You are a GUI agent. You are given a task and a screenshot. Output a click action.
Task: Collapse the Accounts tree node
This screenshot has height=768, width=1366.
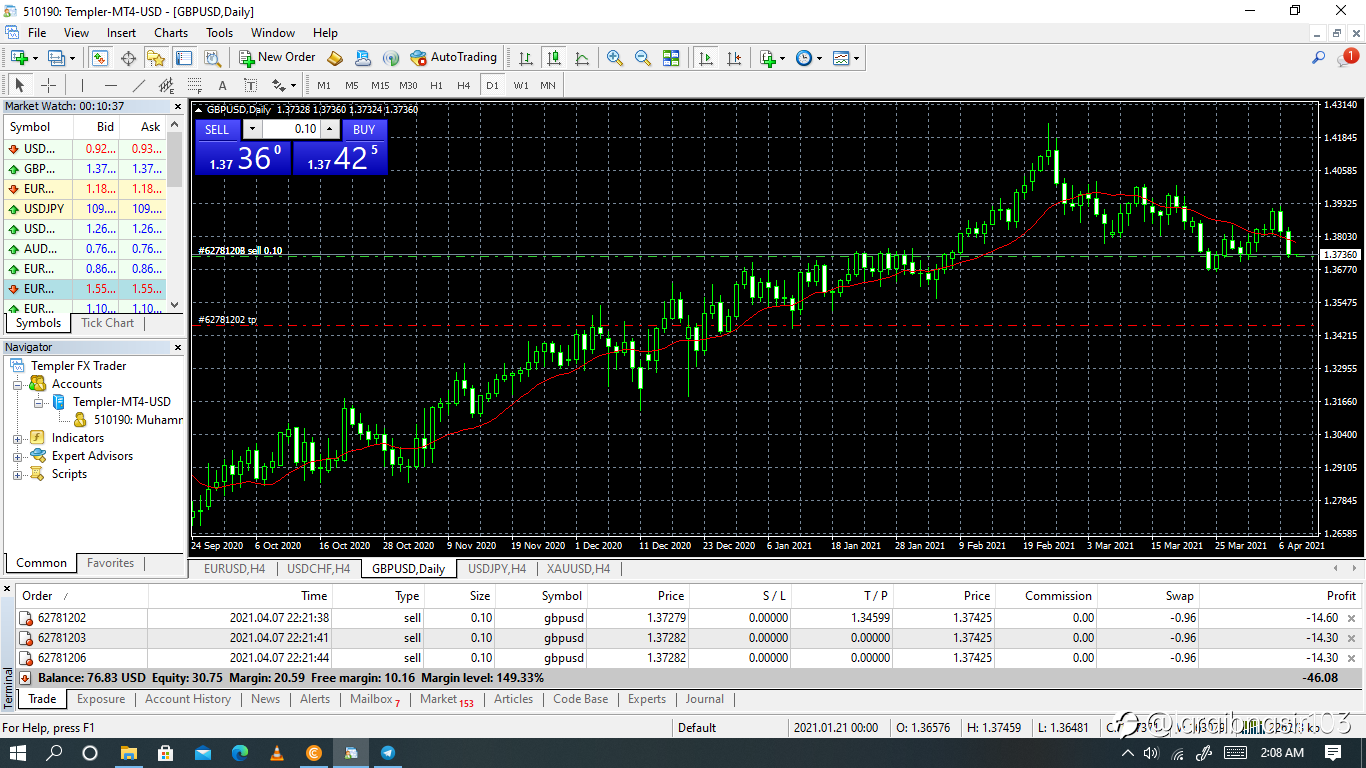pos(17,384)
